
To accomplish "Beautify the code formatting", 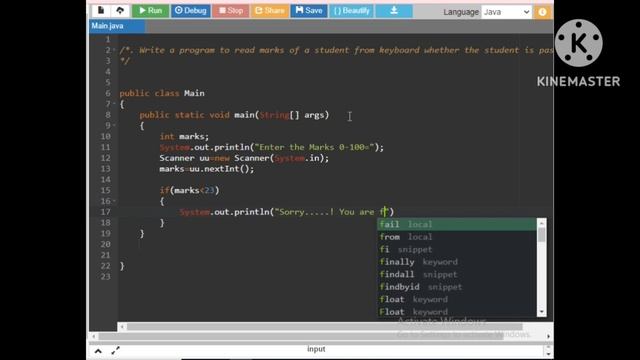I will click(x=351, y=11).
